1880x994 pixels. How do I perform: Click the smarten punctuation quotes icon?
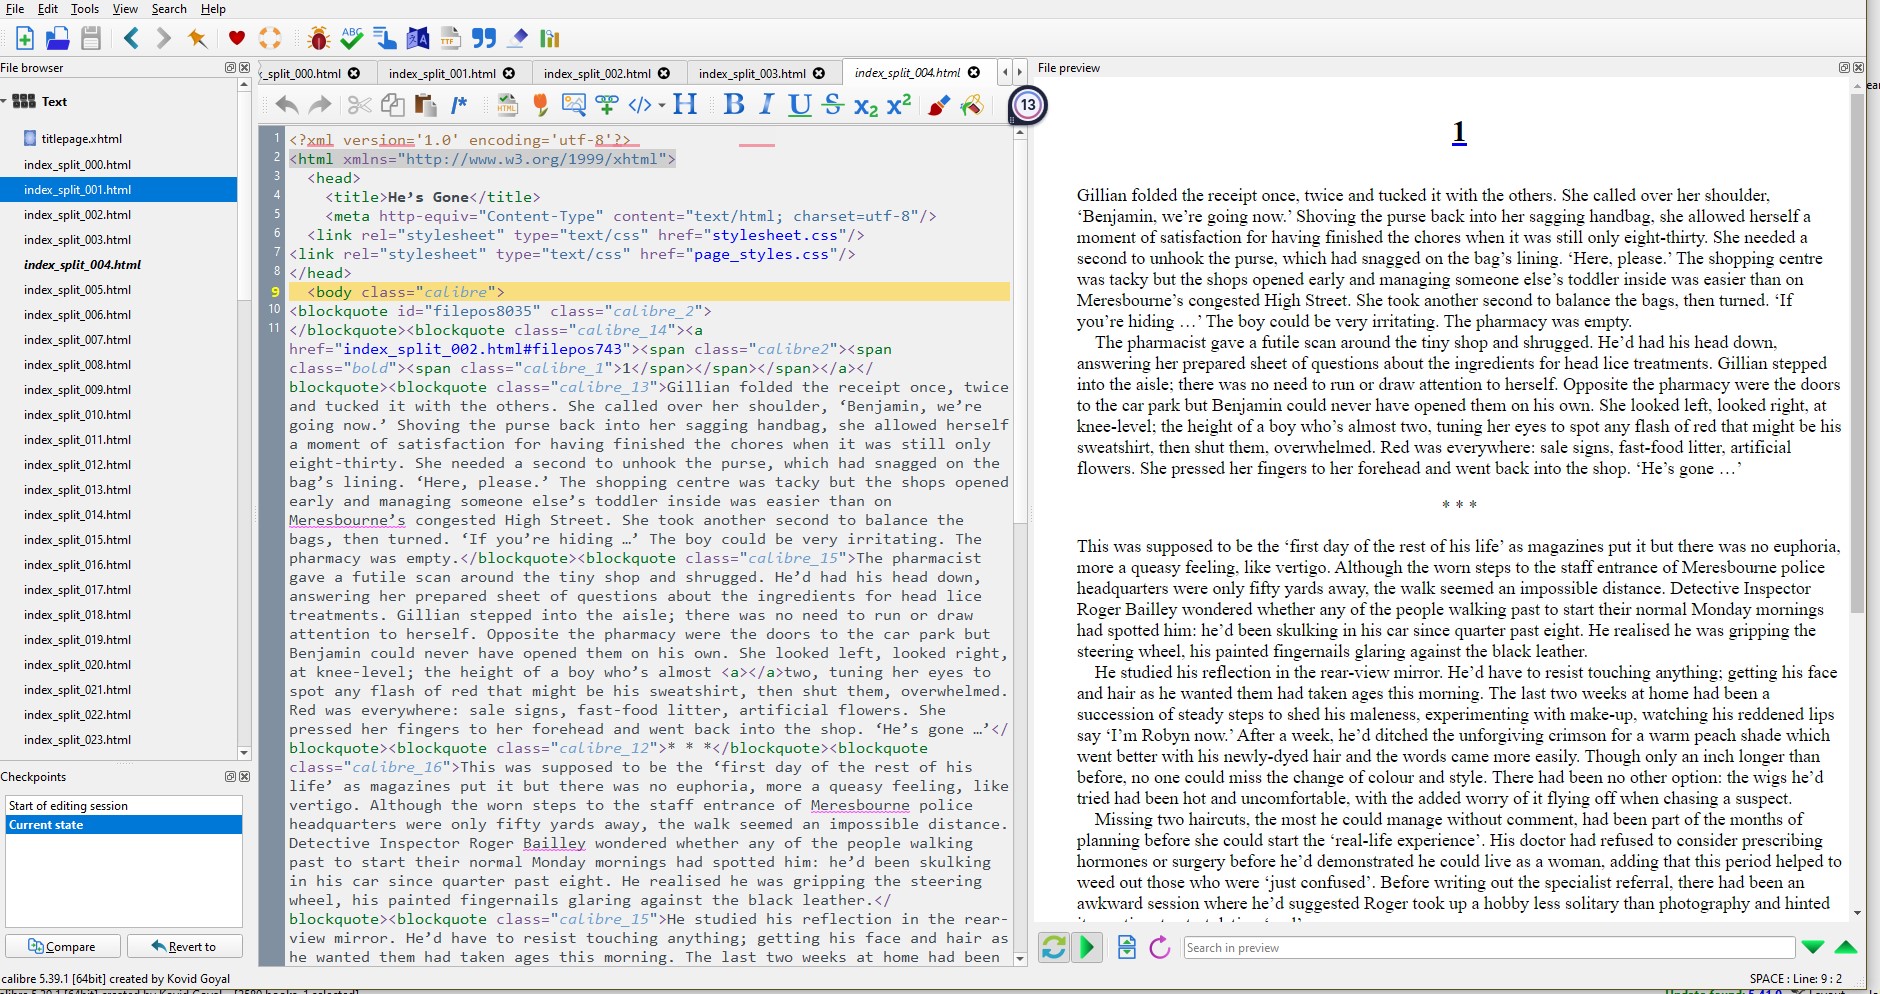(x=484, y=38)
